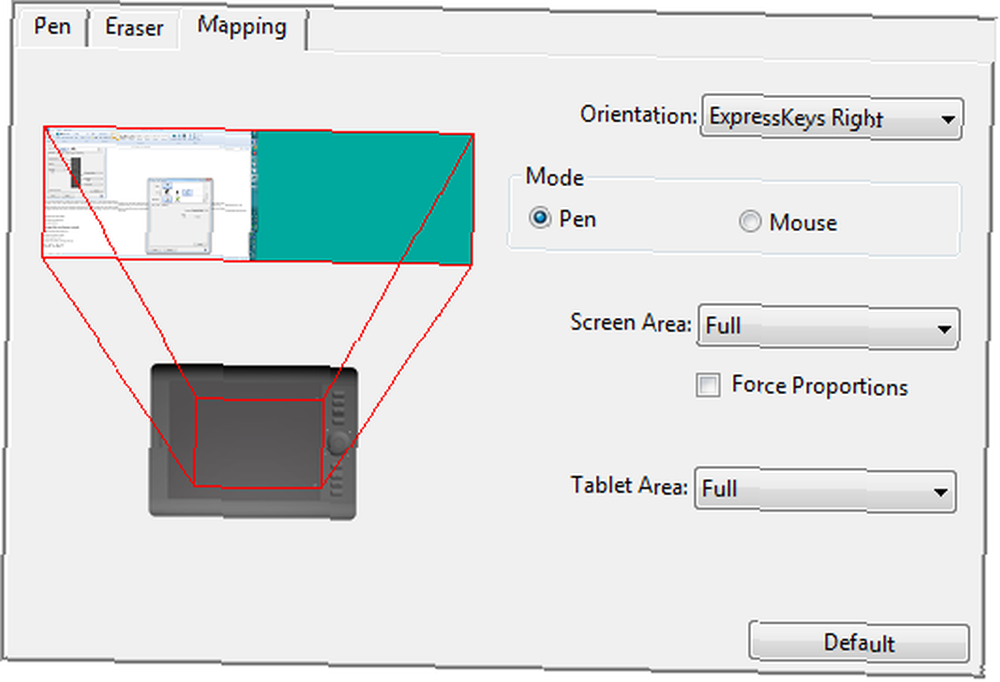This screenshot has height=682, width=1000.
Task: Enable Force Proportions checkbox
Action: tap(708, 385)
